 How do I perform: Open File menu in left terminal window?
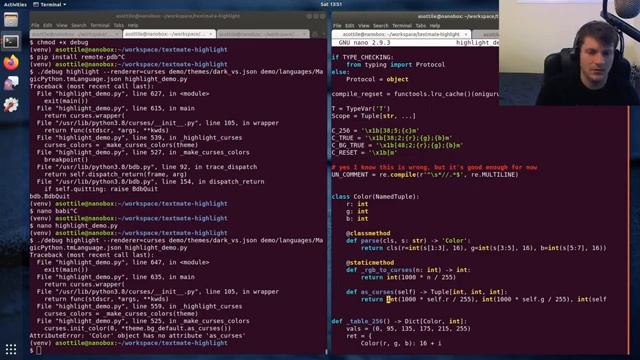(36, 25)
